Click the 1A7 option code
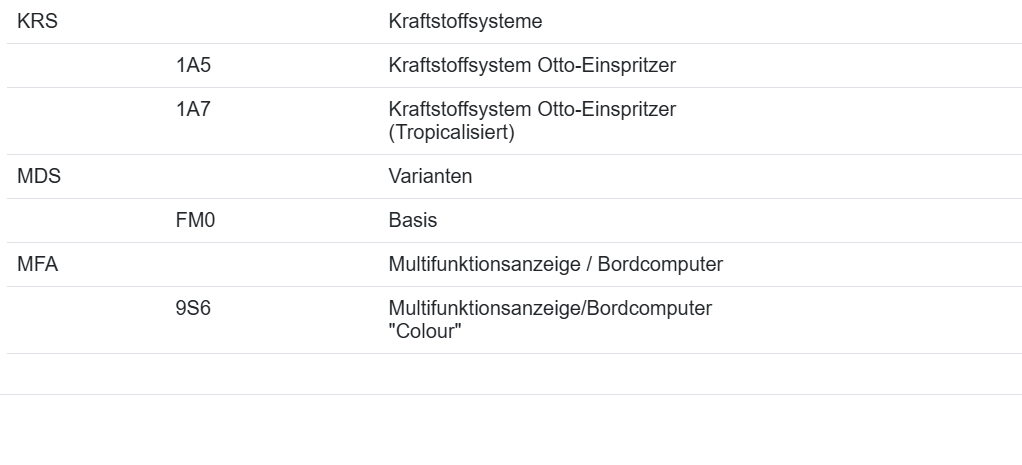 [193, 110]
